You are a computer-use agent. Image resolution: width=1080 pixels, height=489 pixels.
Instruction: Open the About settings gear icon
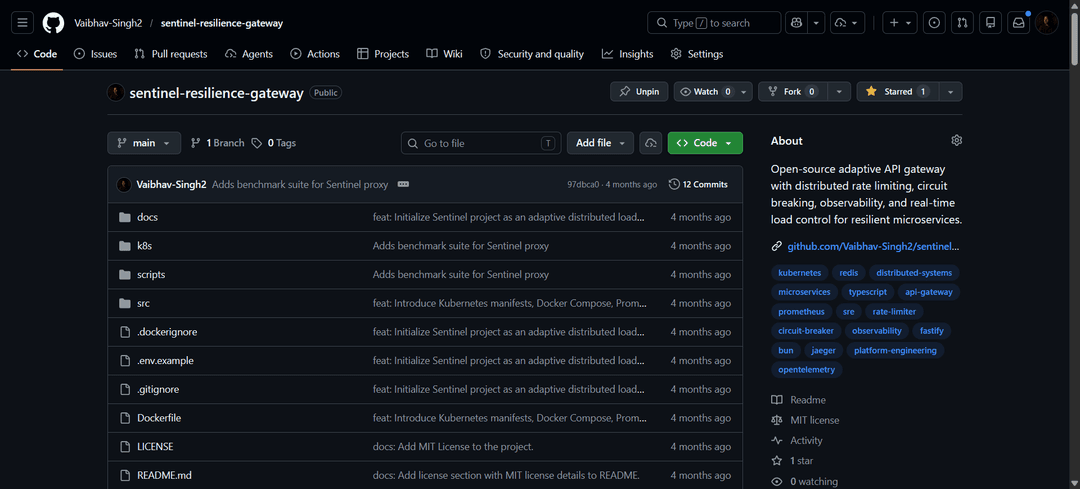(x=956, y=141)
